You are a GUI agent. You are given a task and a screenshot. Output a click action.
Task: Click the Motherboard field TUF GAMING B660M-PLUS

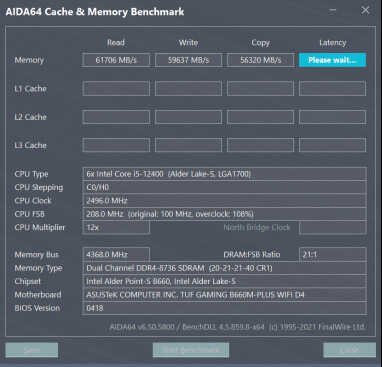(x=224, y=295)
